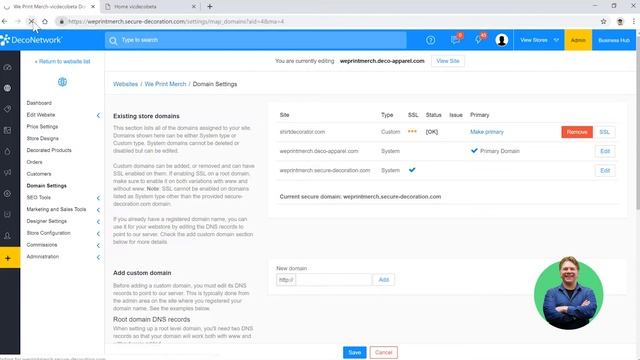Open Decorated Products in the sidebar
The width and height of the screenshot is (640, 360).
(49, 150)
